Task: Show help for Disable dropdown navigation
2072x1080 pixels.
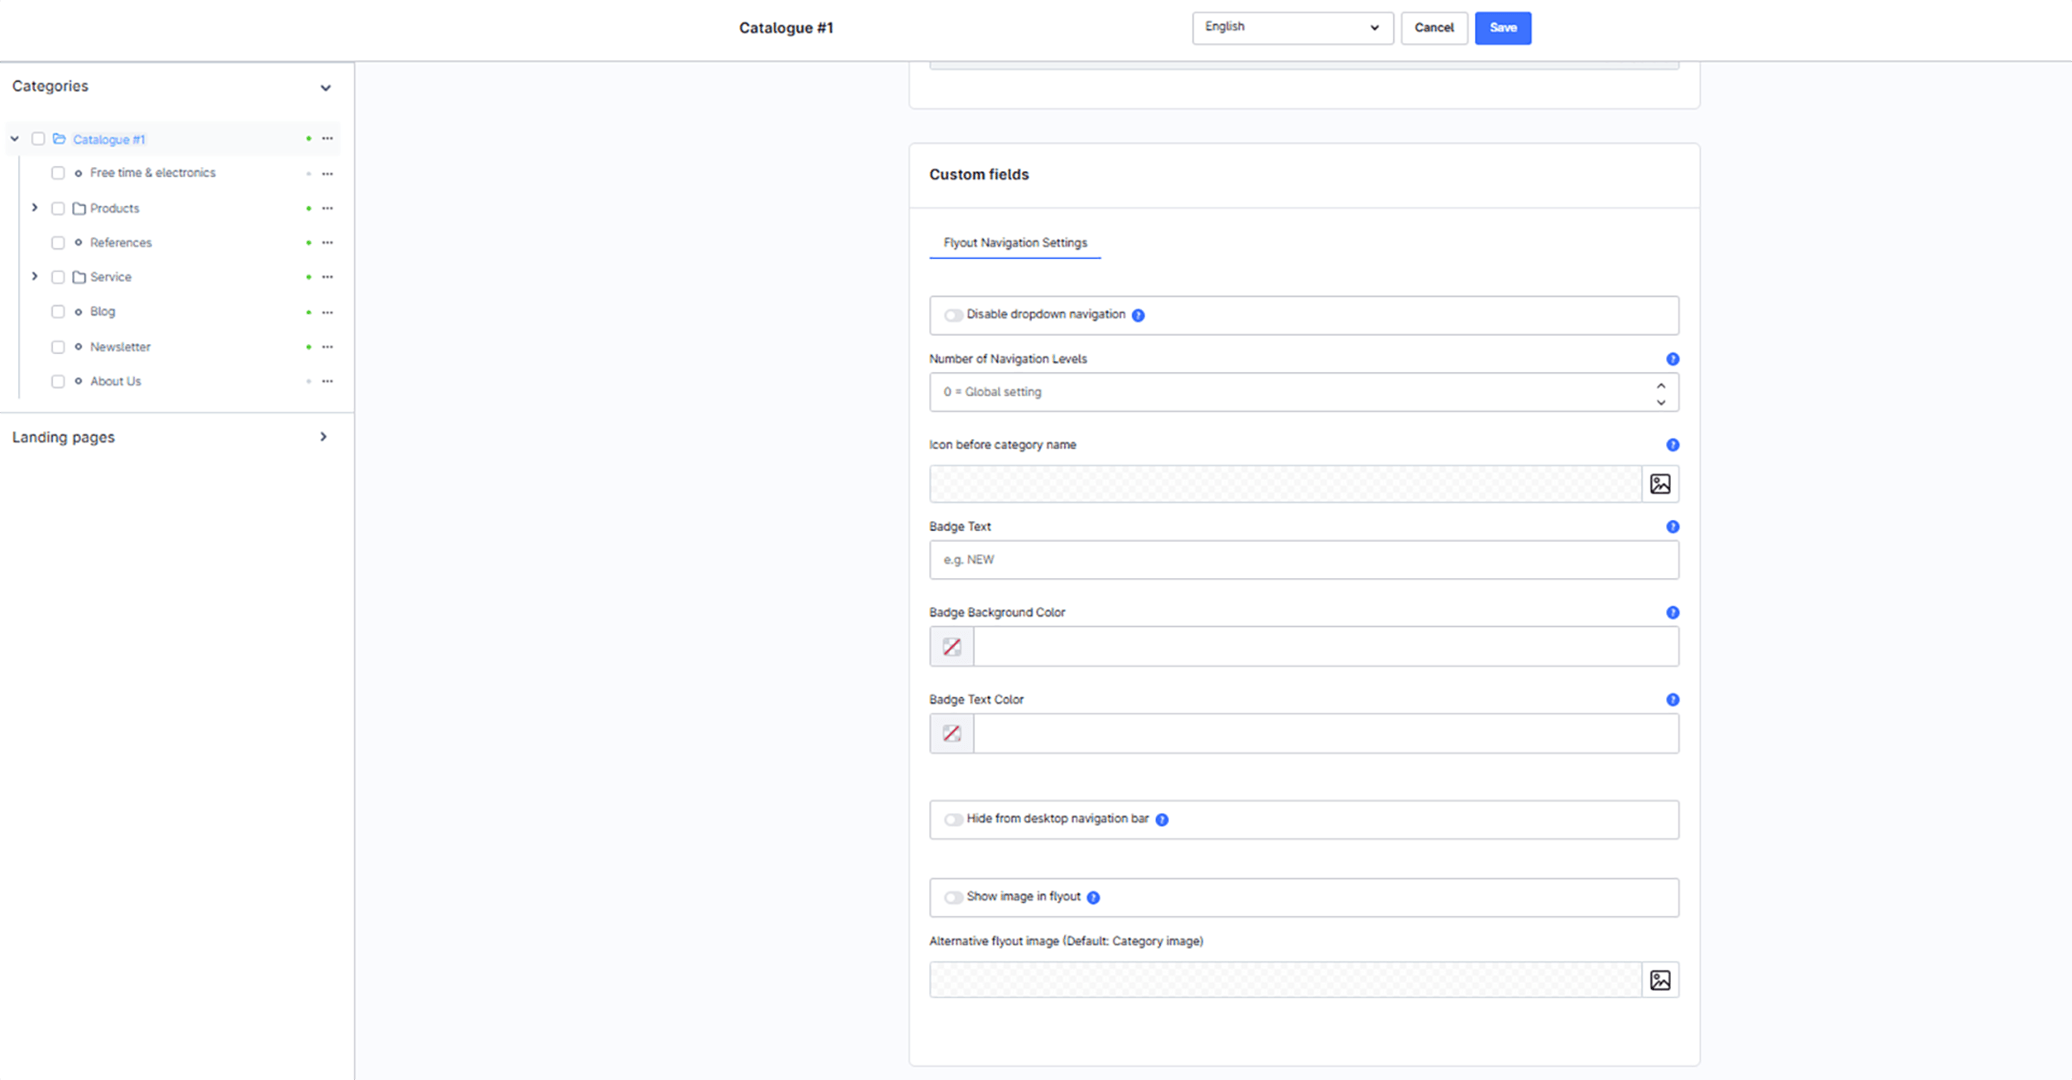Action: (x=1138, y=315)
